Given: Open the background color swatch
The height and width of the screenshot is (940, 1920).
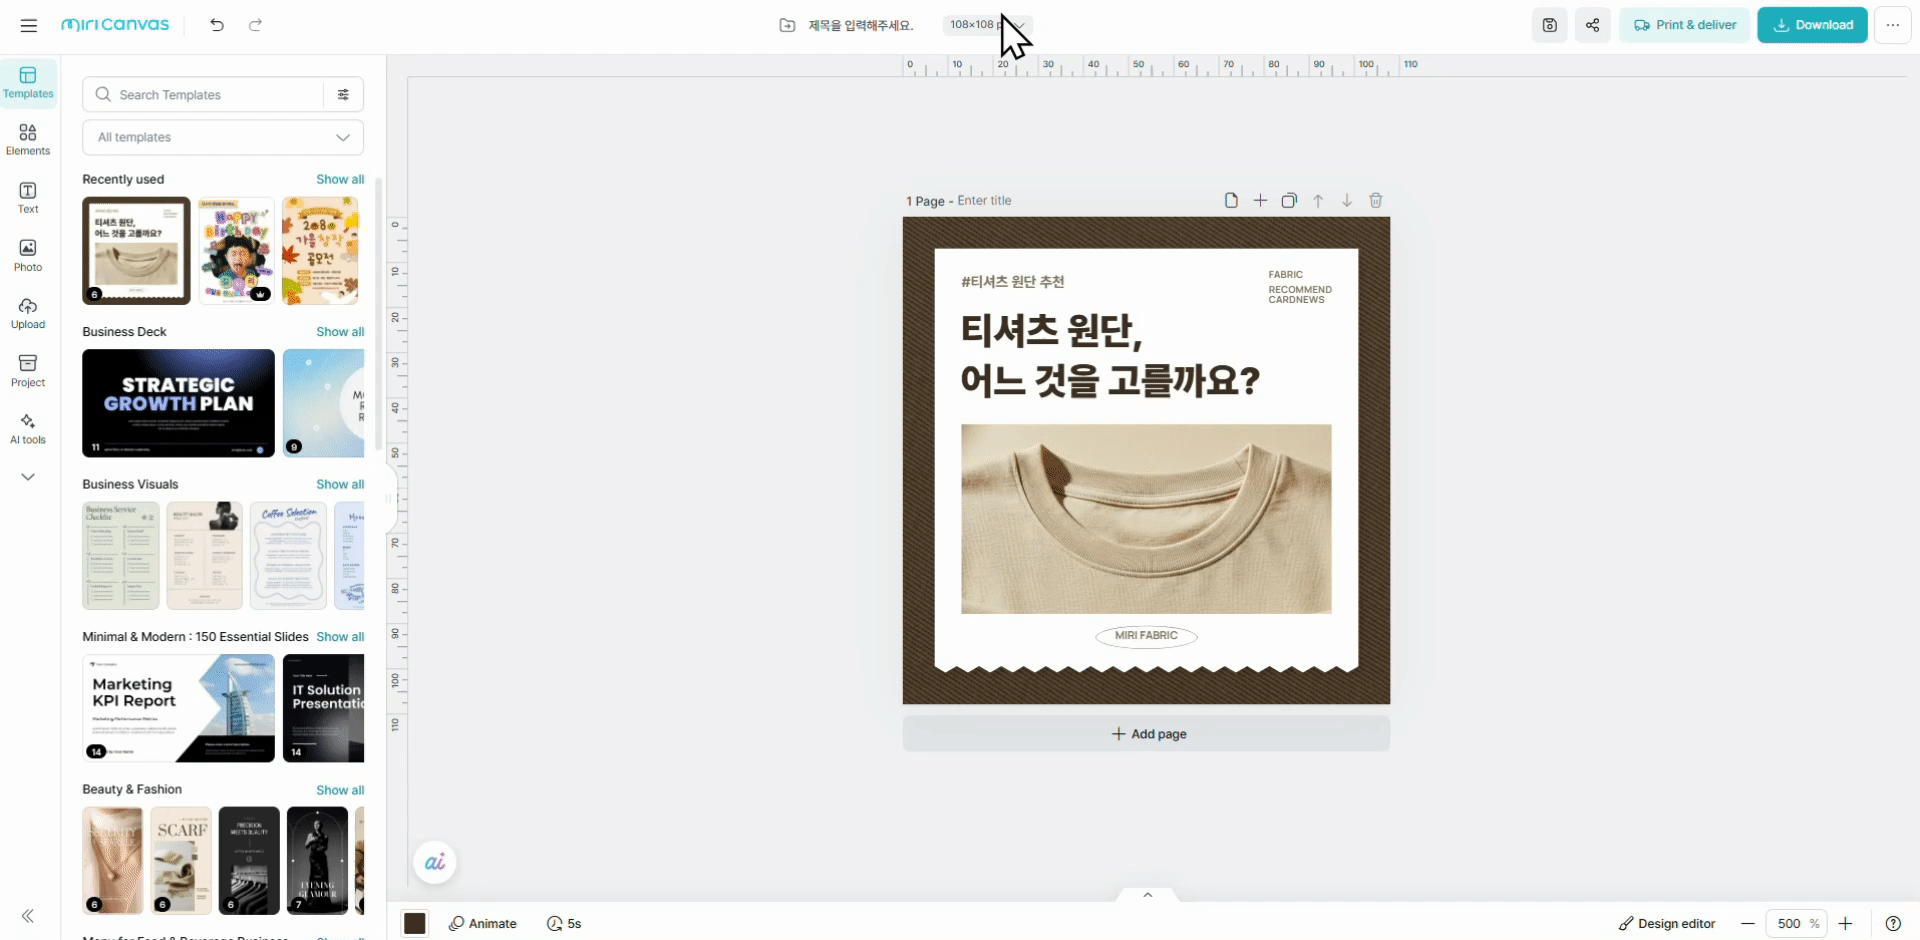Looking at the screenshot, I should tap(414, 923).
